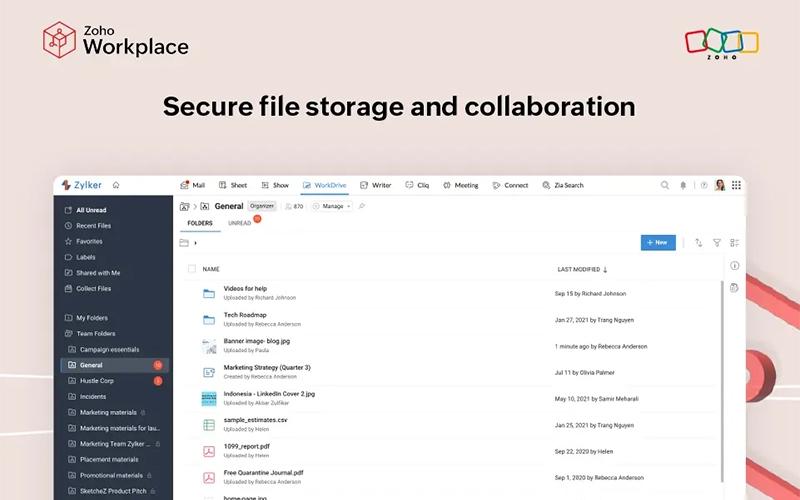Expand the folder path chevron
800x500 pixels.
(195, 243)
